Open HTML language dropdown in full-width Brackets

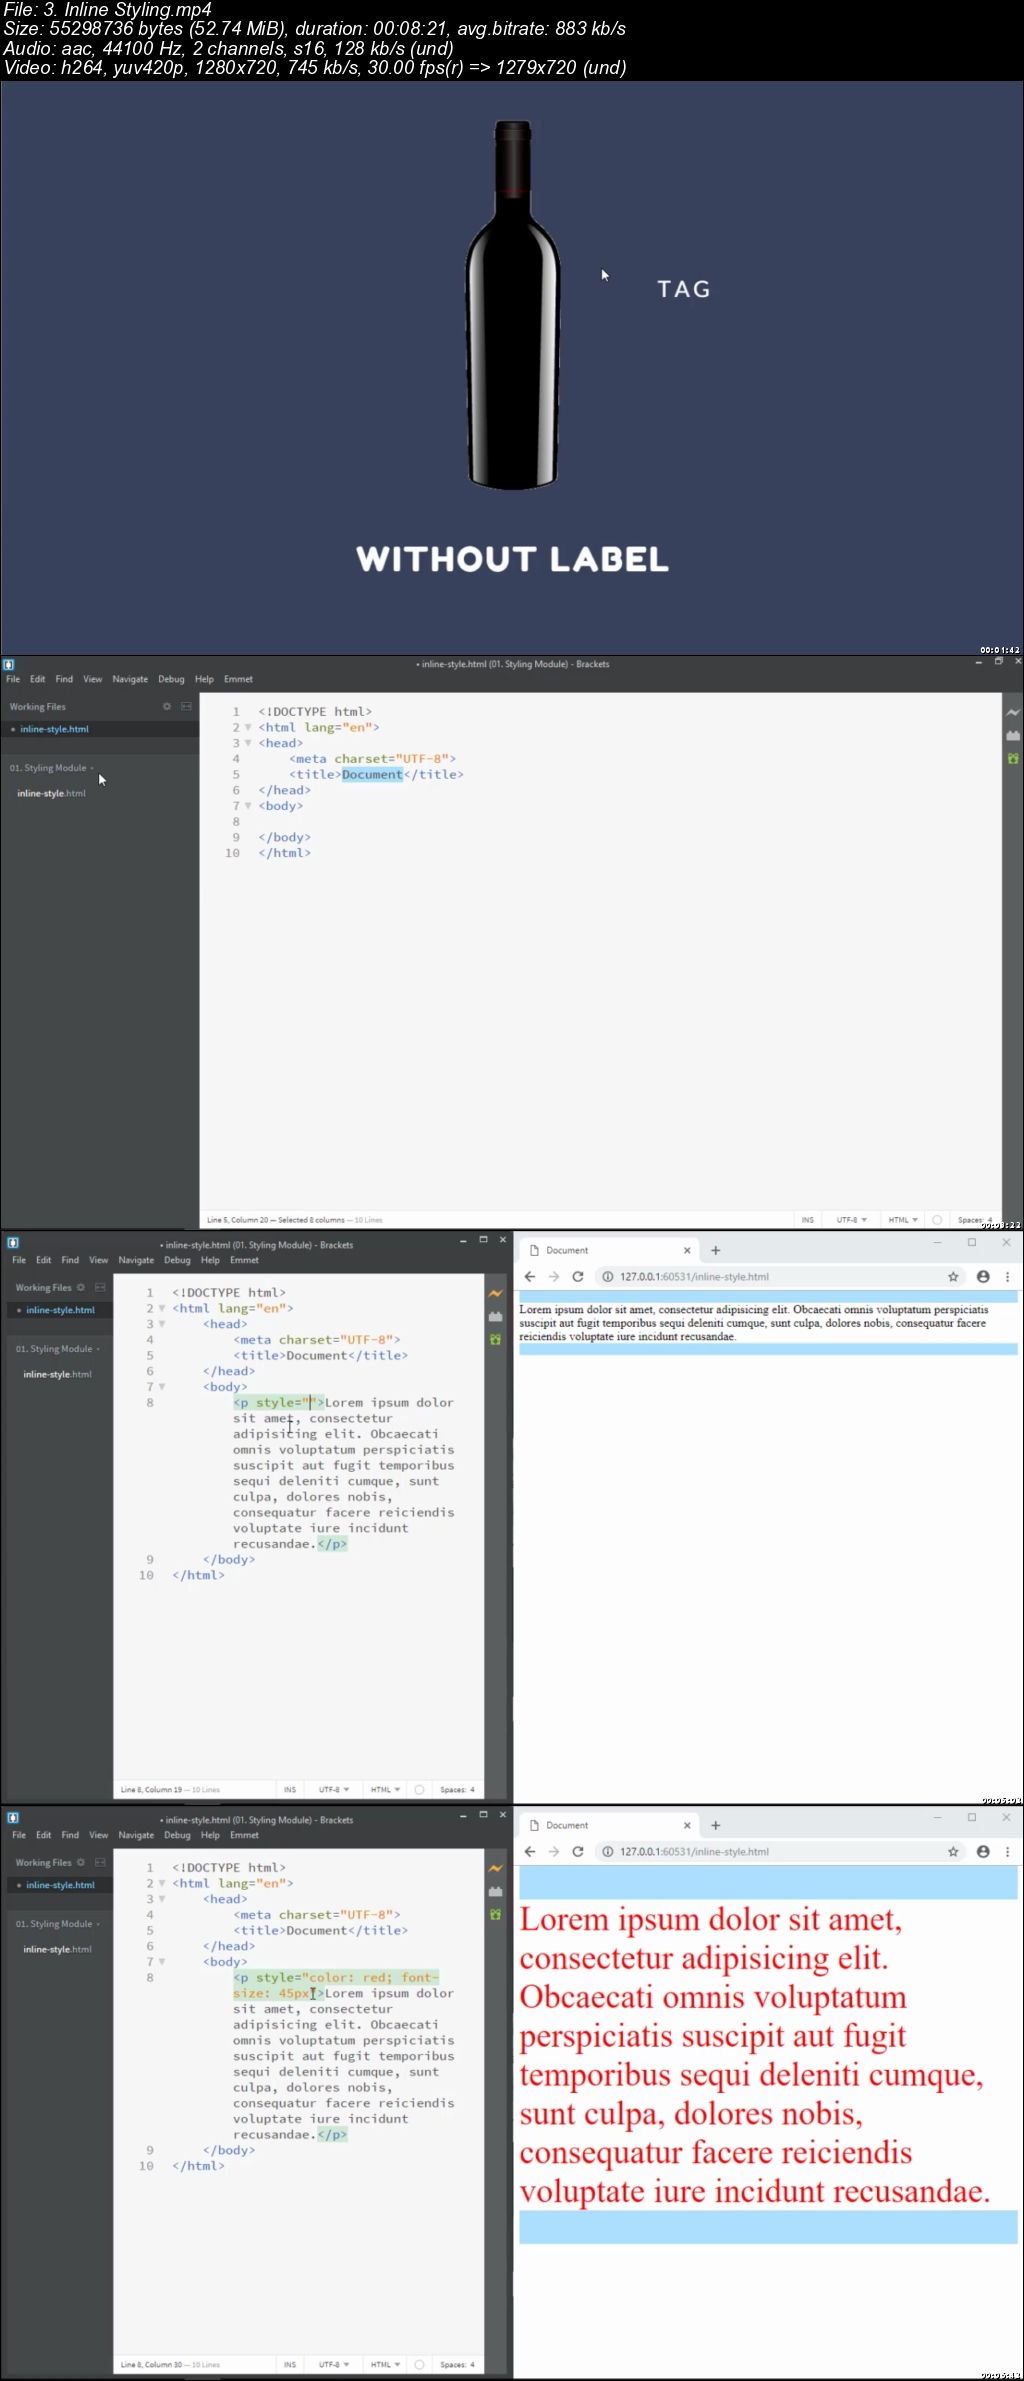tap(903, 1220)
